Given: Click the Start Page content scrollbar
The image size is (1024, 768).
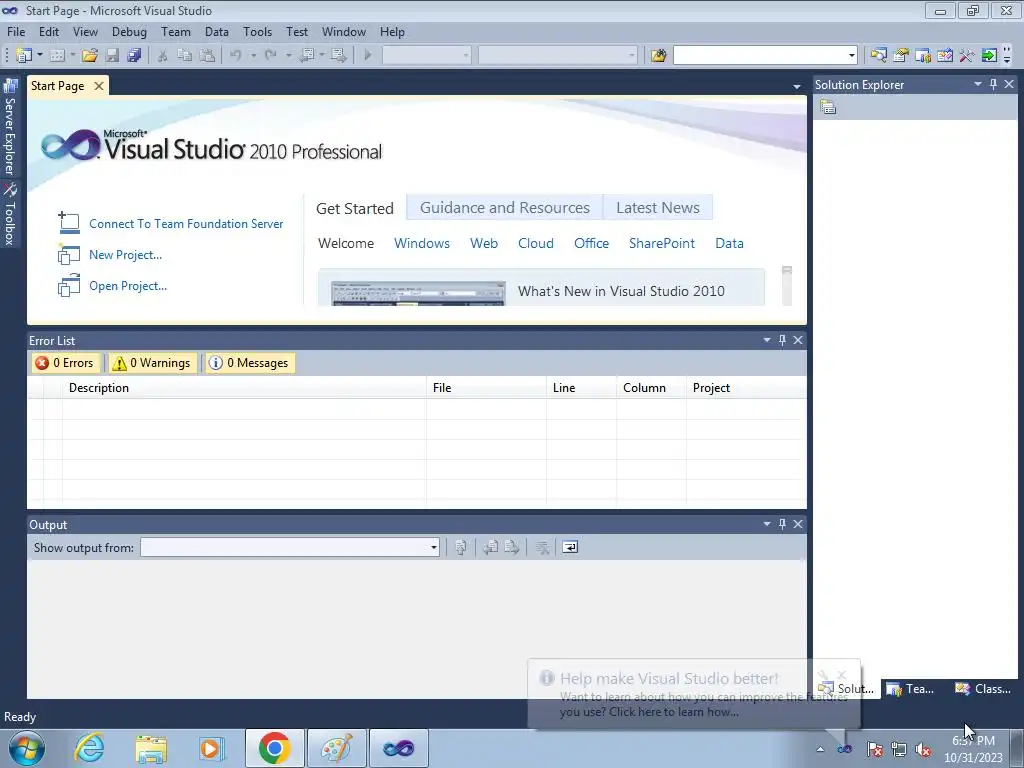Looking at the screenshot, I should coord(787,285).
